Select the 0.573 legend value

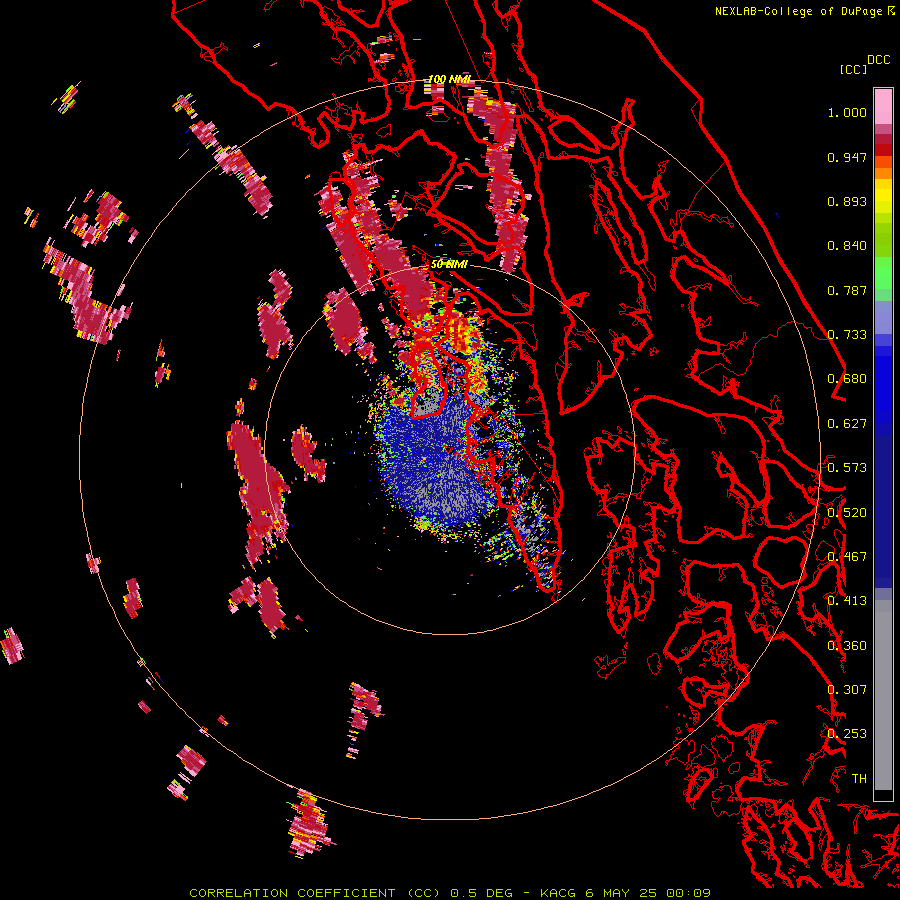point(847,468)
